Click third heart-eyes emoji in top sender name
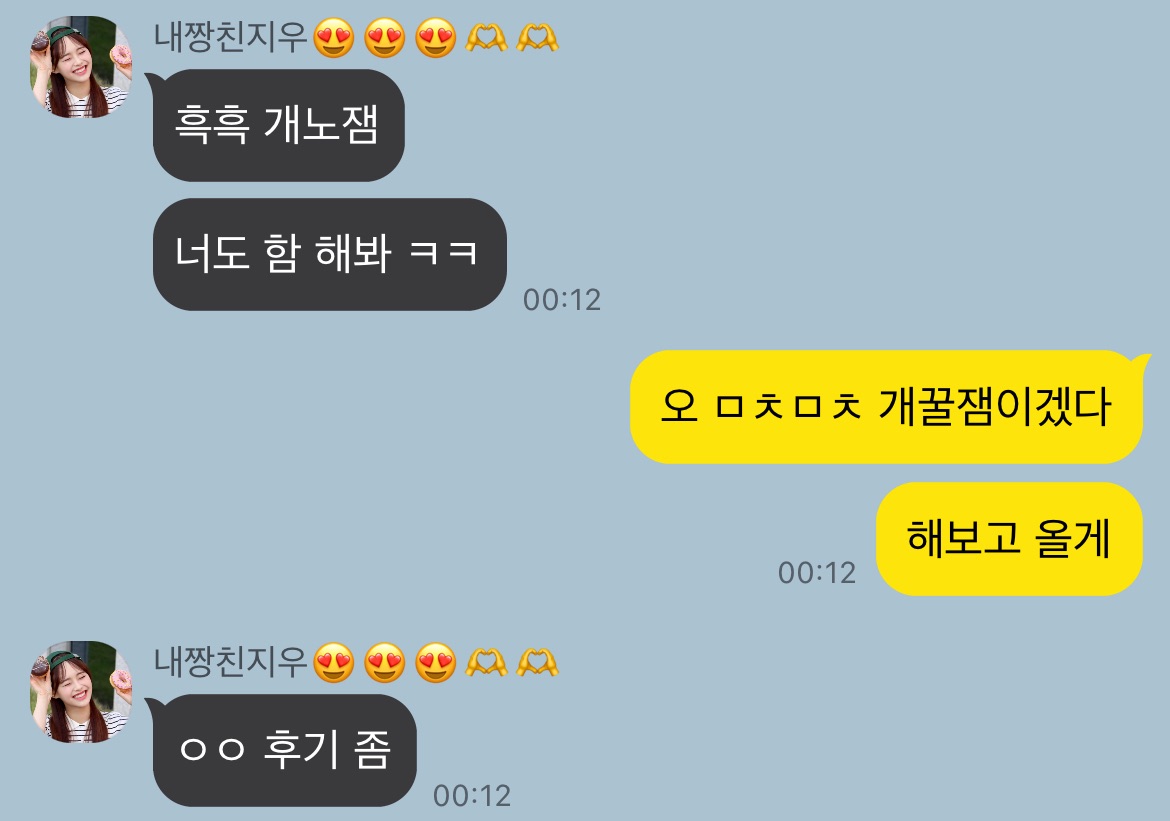 (436, 37)
